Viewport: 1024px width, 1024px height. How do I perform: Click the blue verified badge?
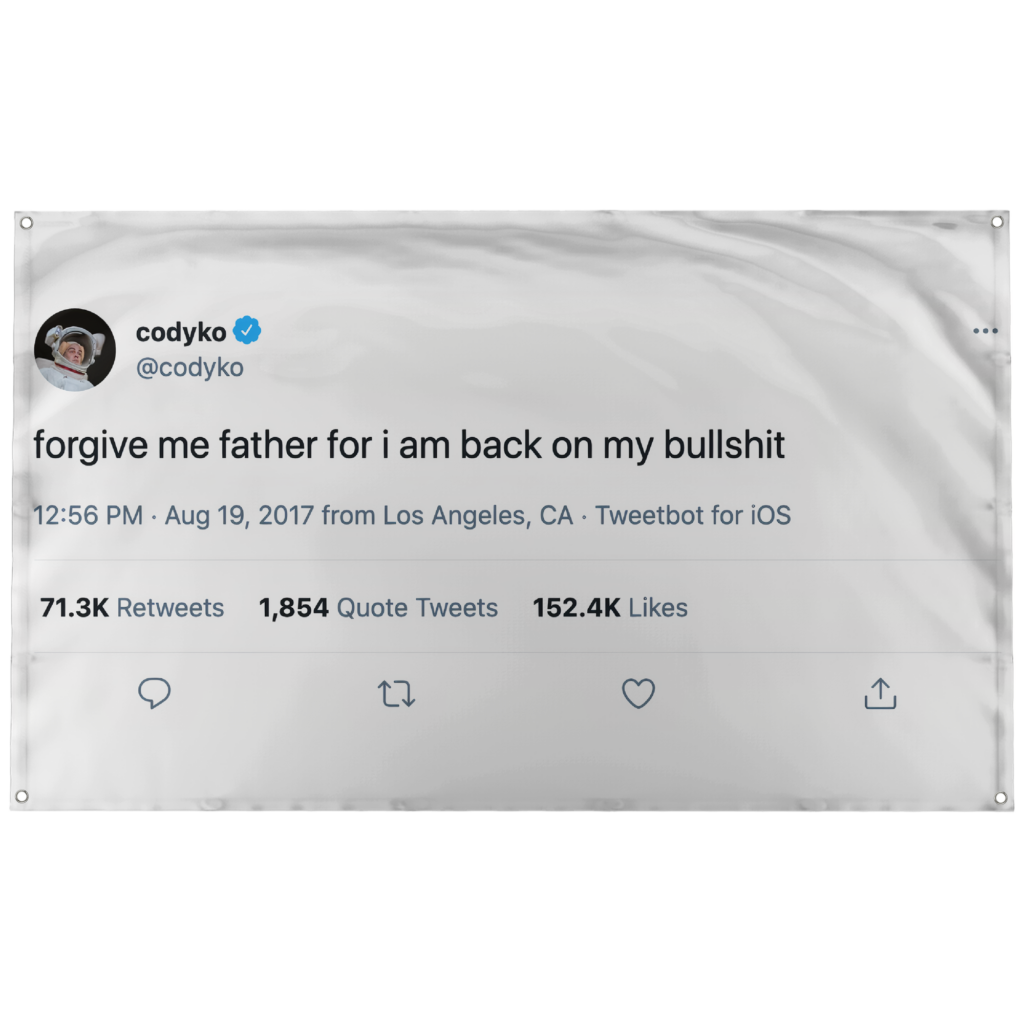click(247, 330)
